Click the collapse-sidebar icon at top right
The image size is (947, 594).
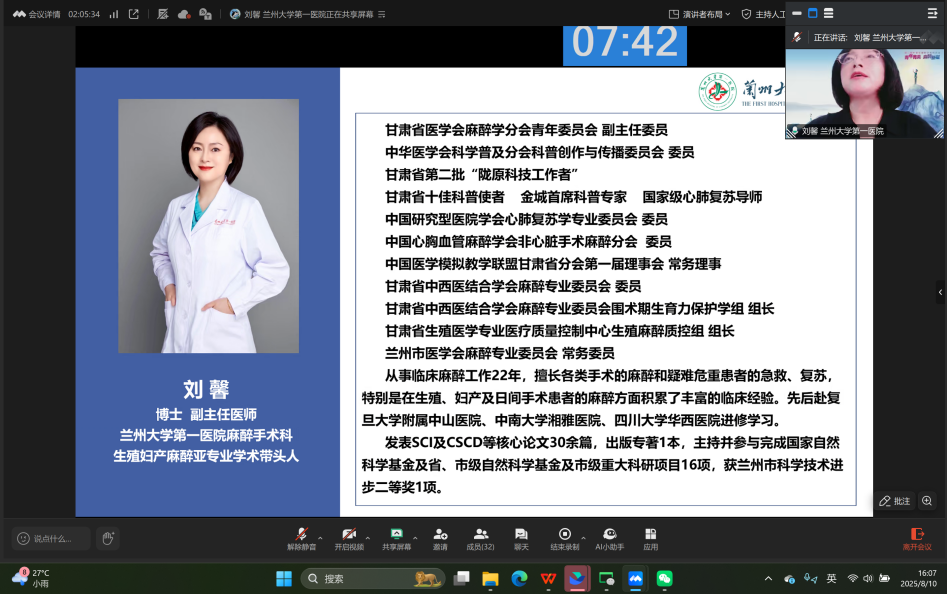[x=933, y=13]
